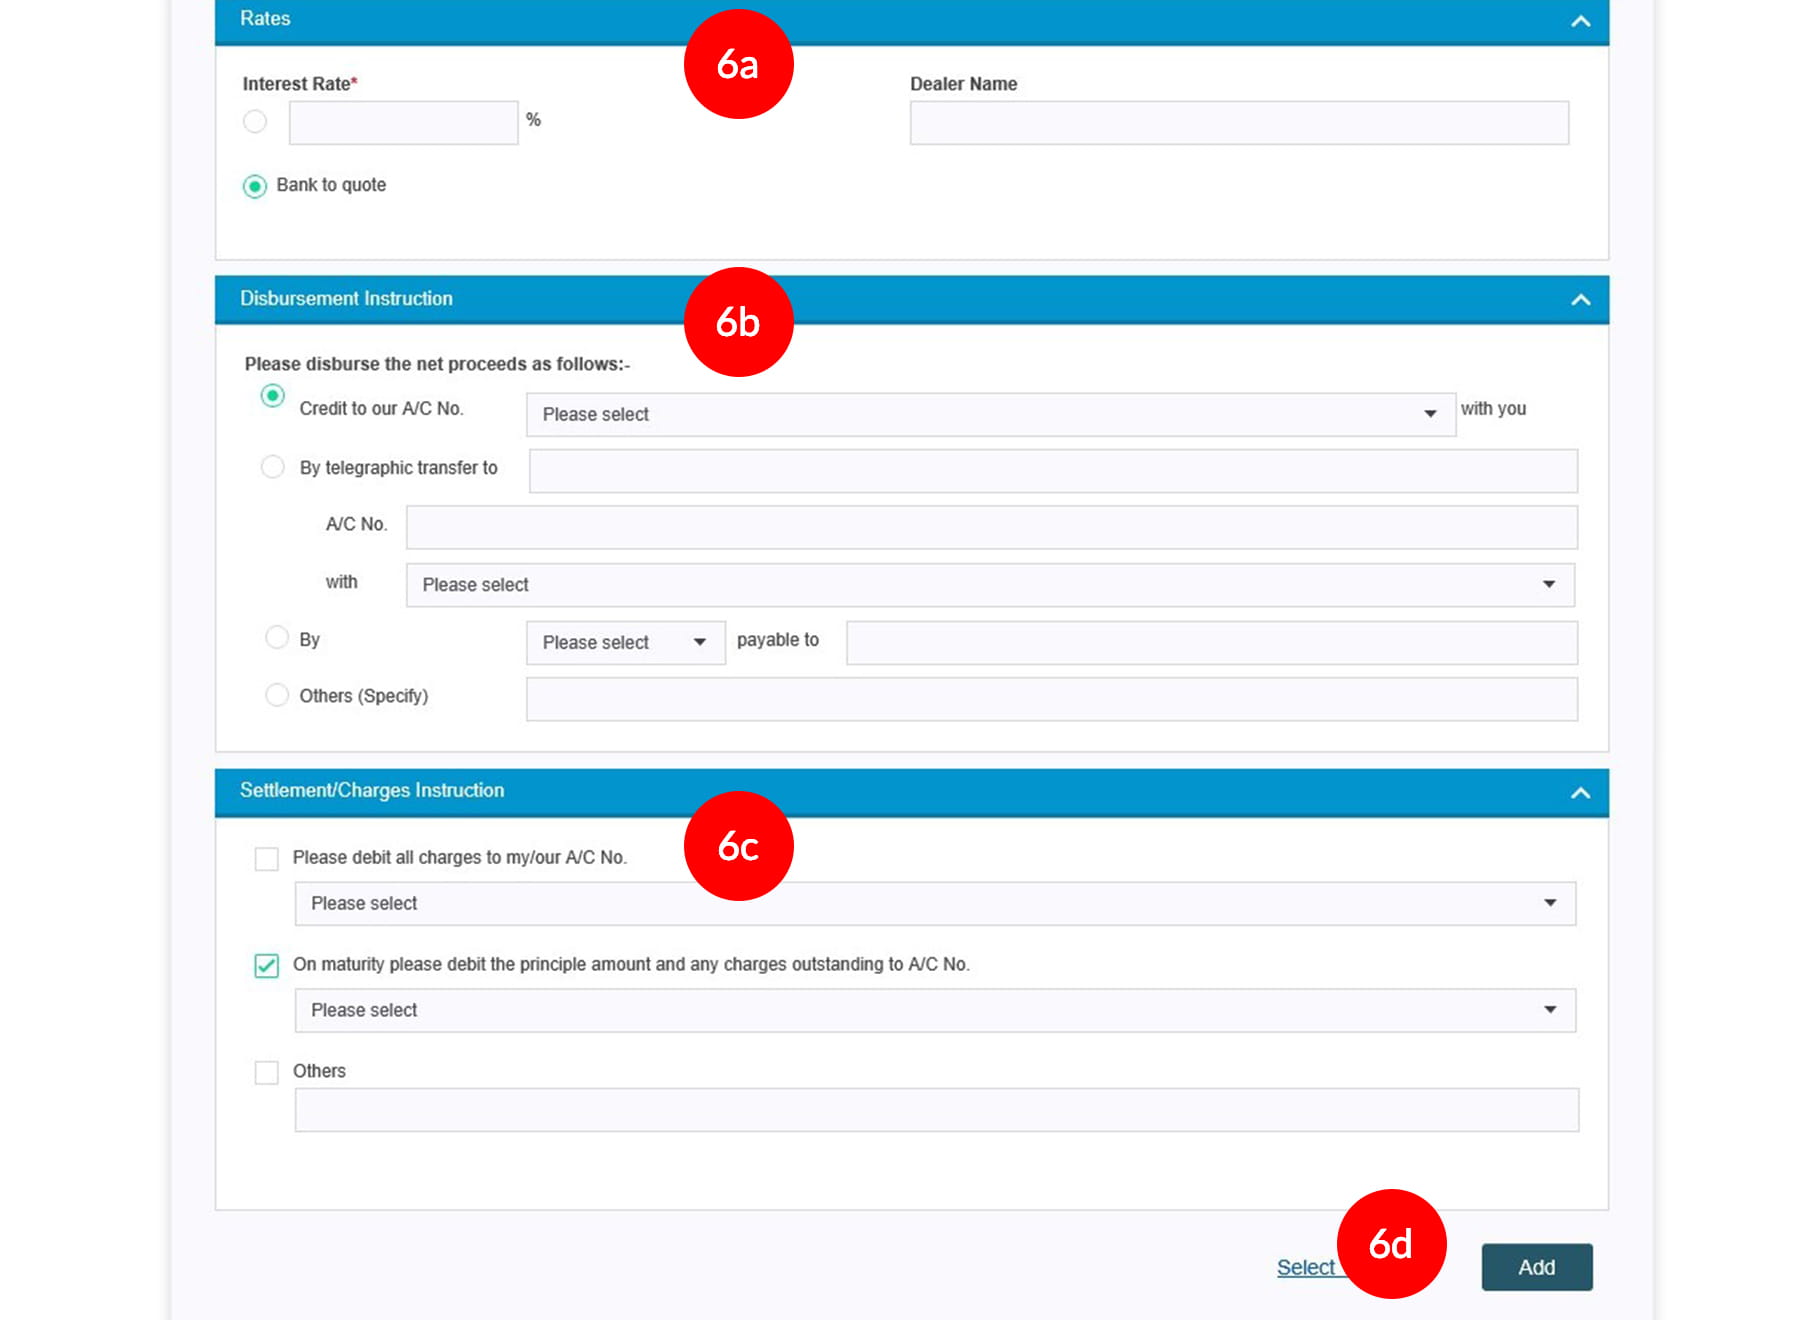Open the Credit to our A/C dropdown
1800x1320 pixels.
990,414
